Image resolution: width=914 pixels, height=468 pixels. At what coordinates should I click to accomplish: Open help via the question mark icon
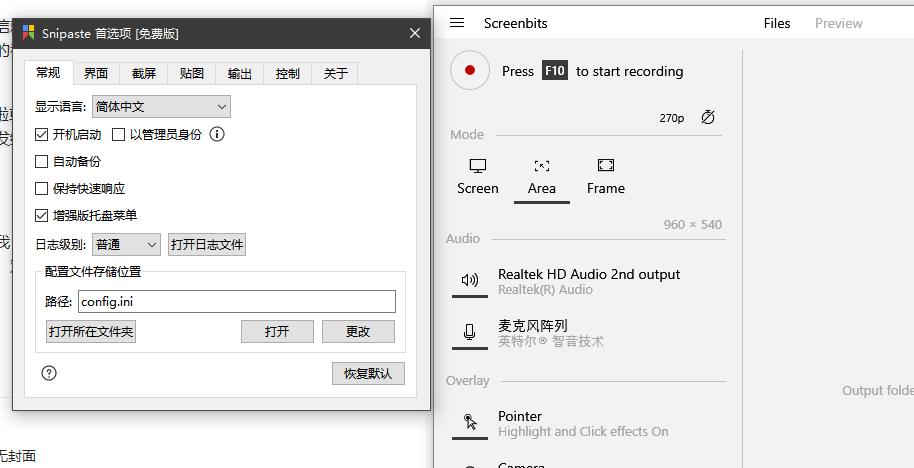[49, 373]
